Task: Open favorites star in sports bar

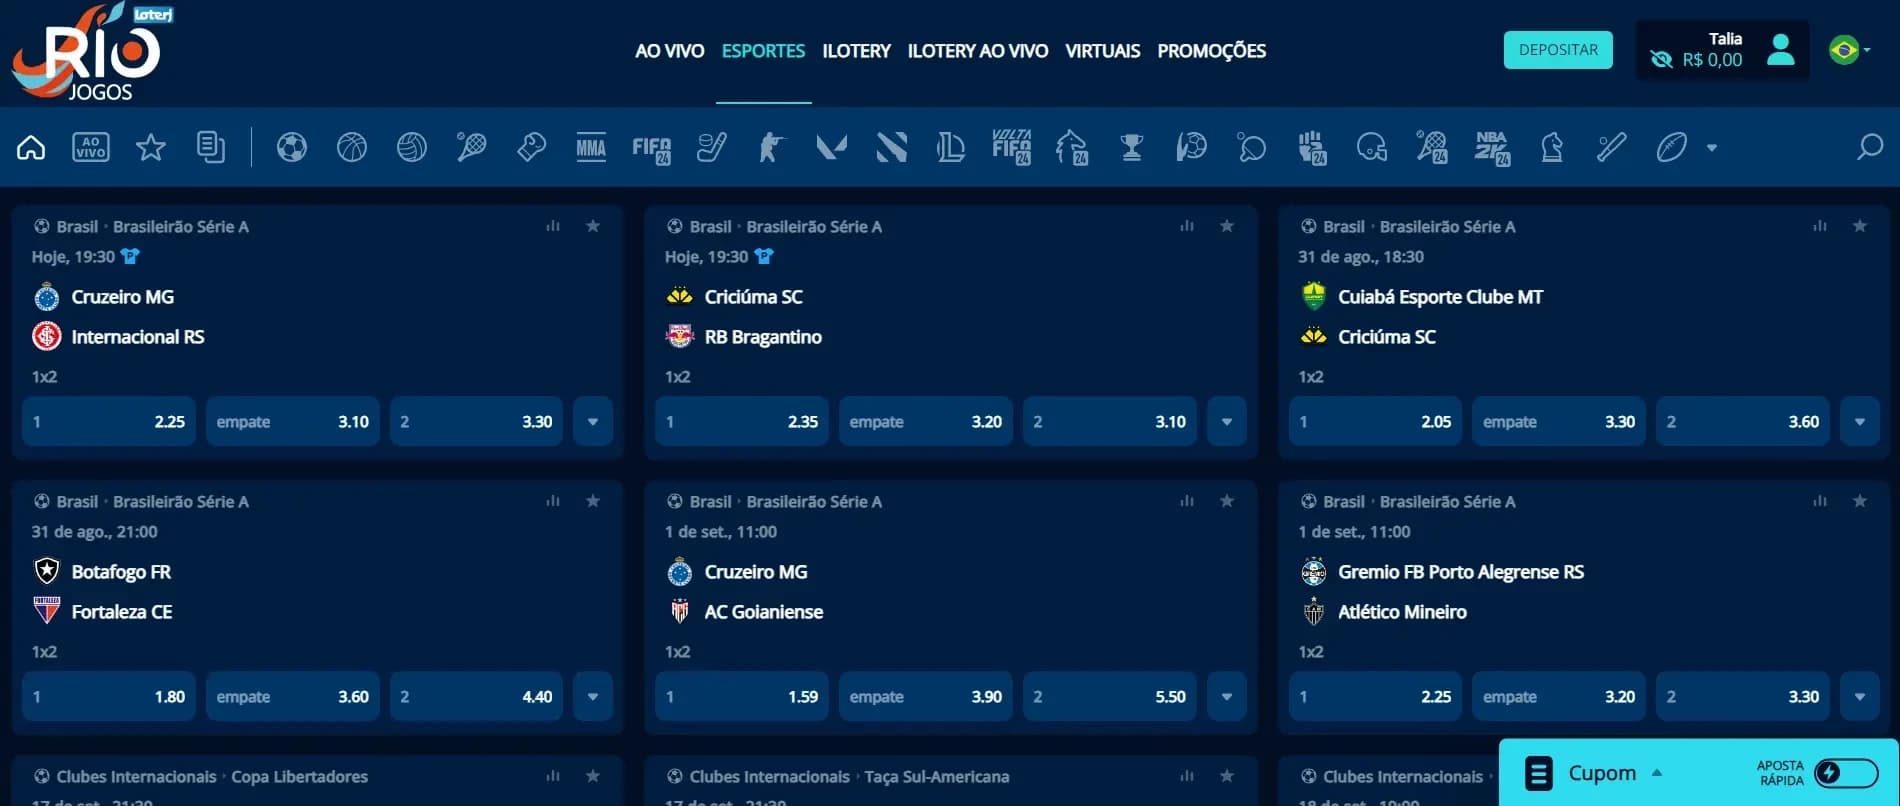Action: pyautogui.click(x=151, y=148)
